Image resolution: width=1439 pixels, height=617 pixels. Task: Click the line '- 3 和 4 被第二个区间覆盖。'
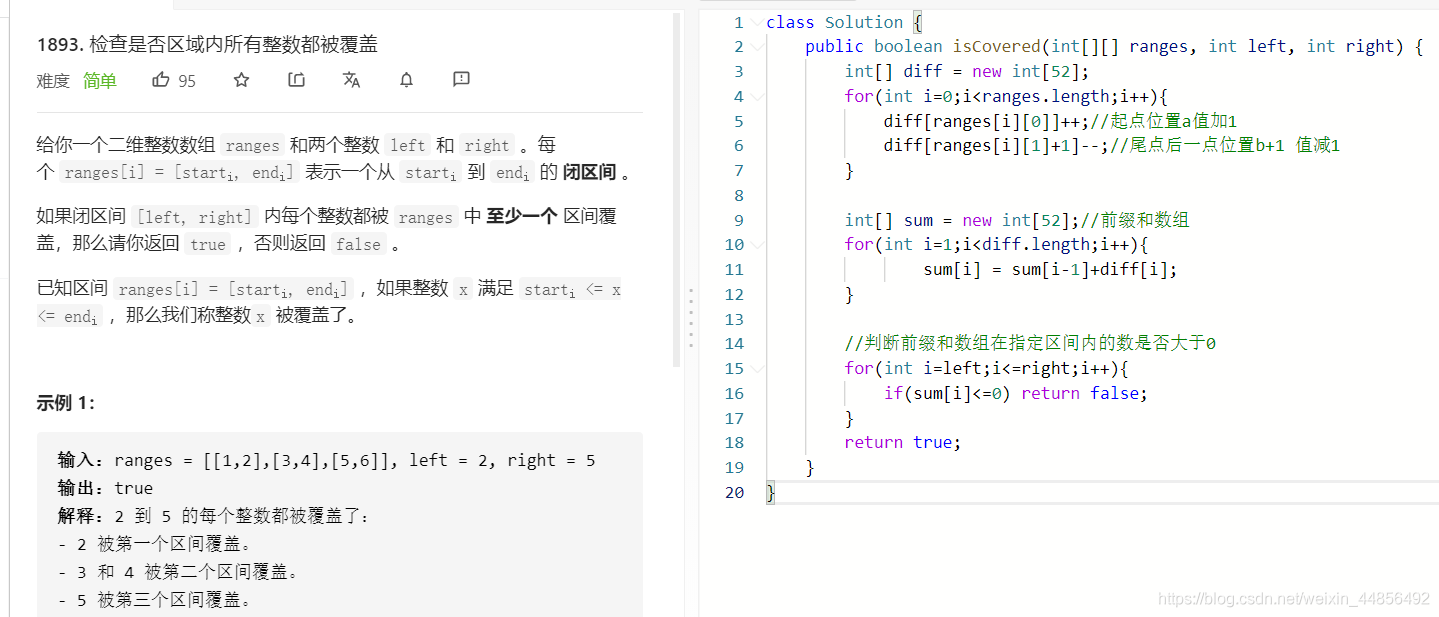point(178,572)
